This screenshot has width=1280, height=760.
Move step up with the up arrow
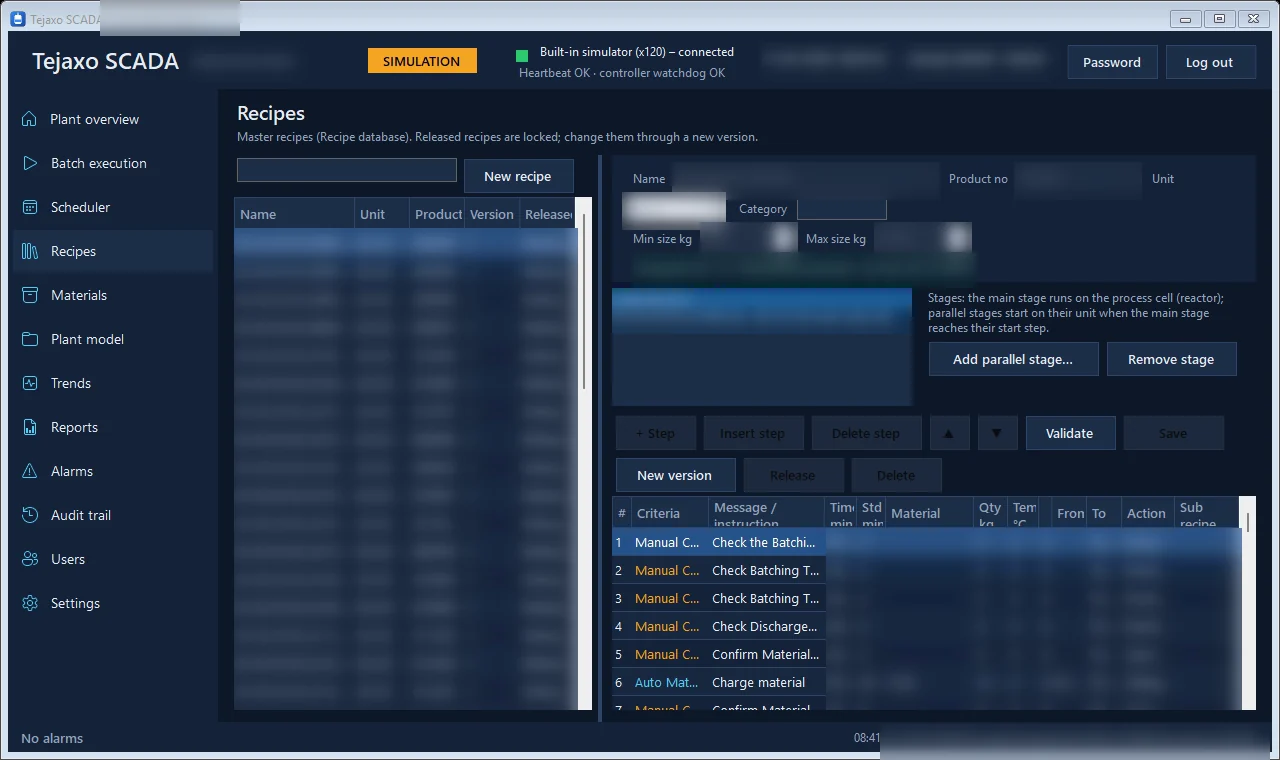pos(950,433)
